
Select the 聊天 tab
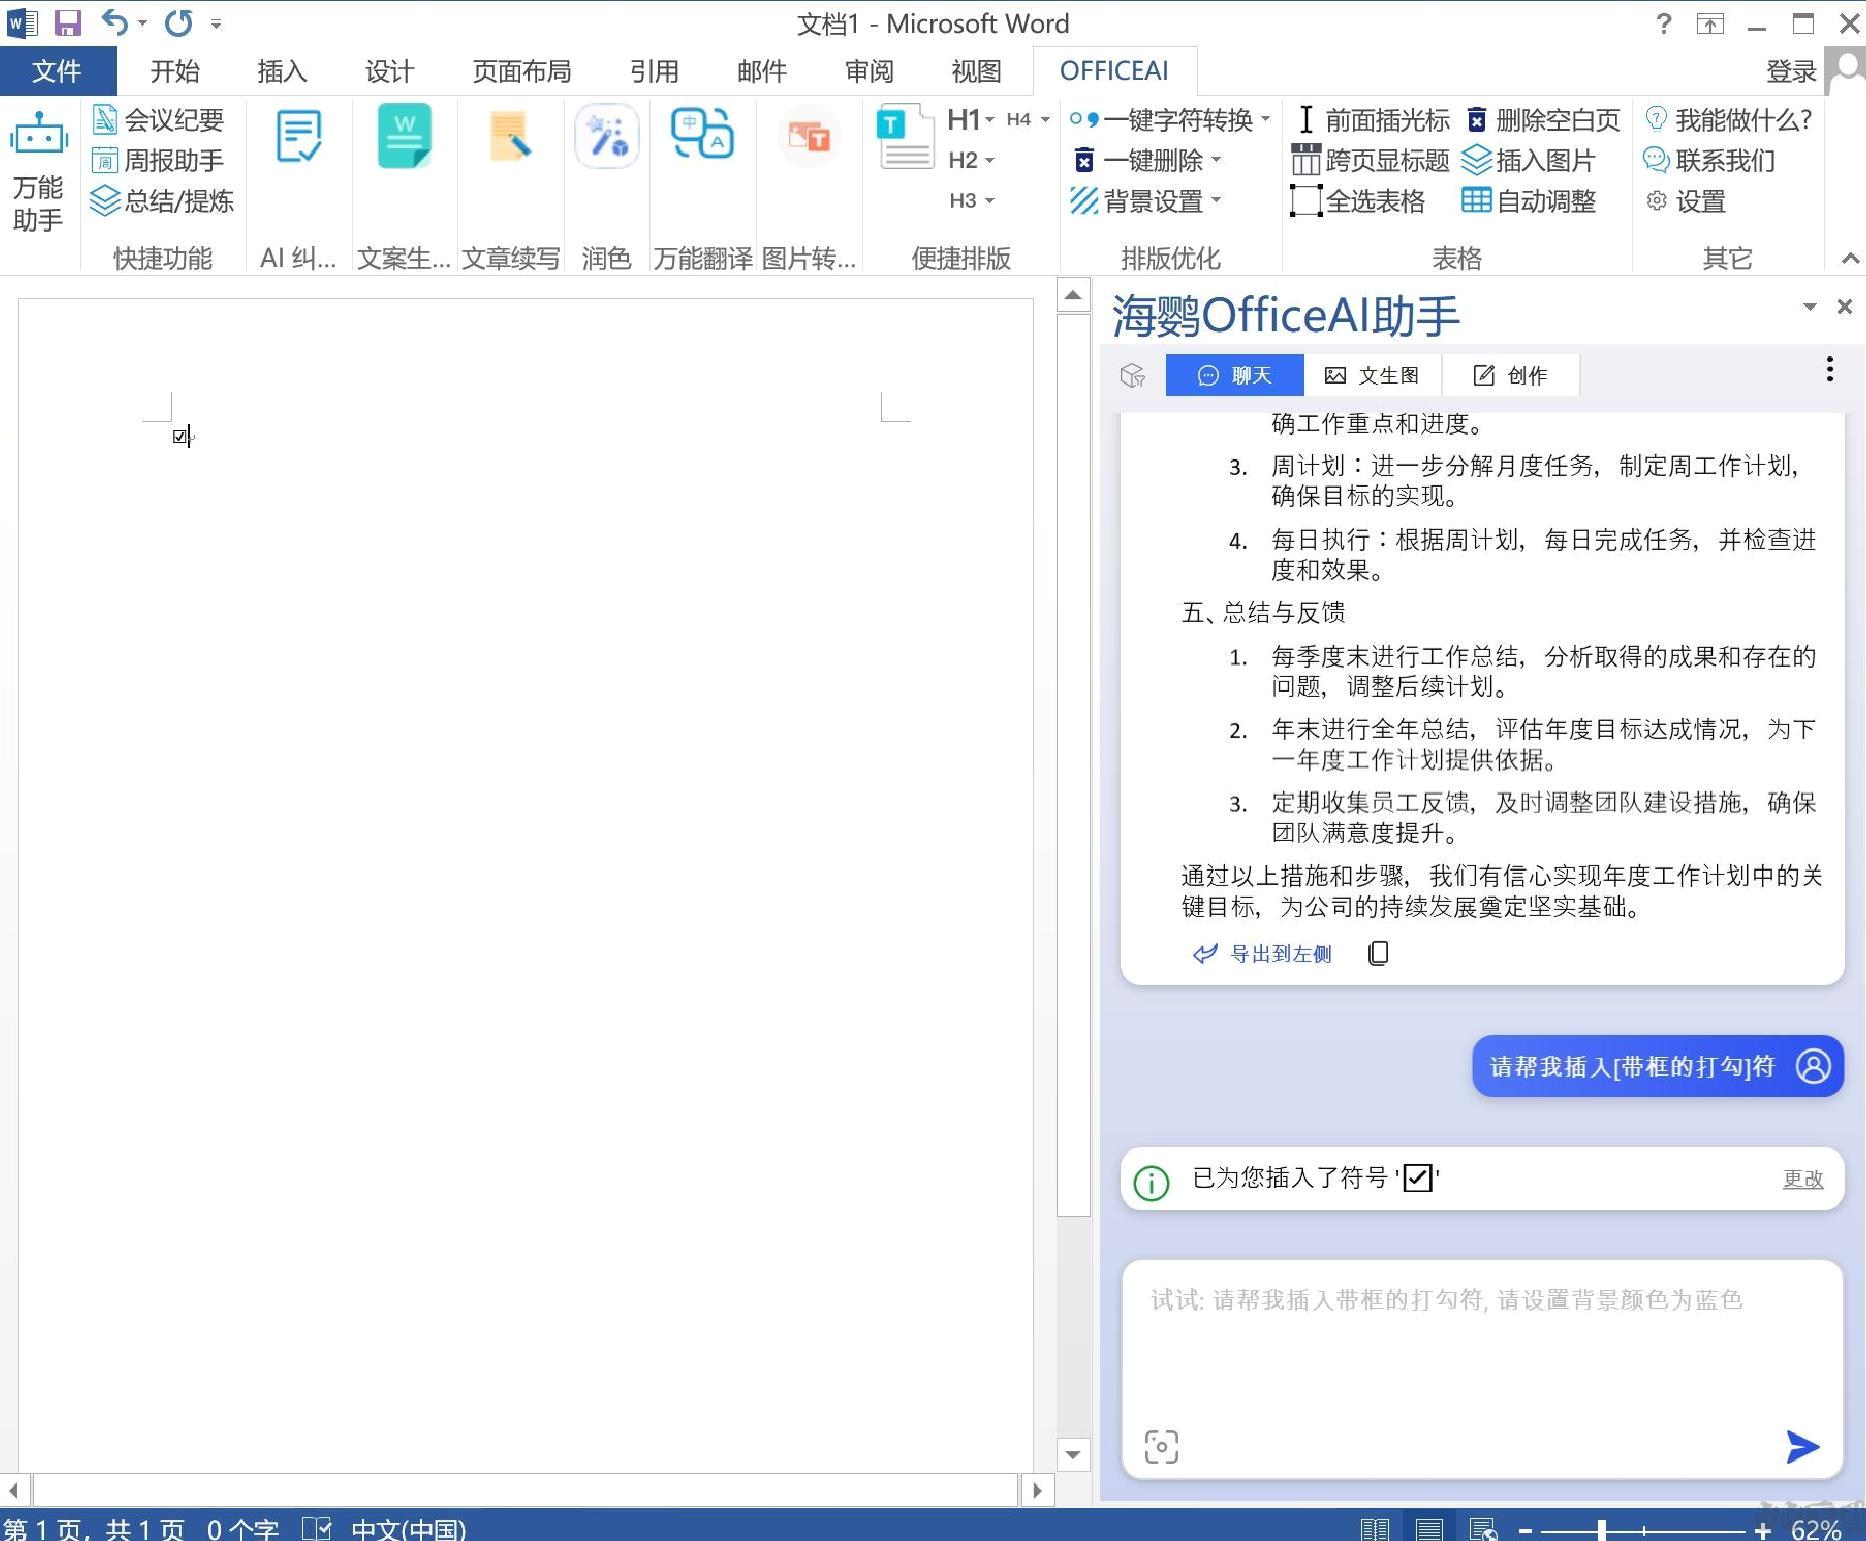coord(1234,375)
